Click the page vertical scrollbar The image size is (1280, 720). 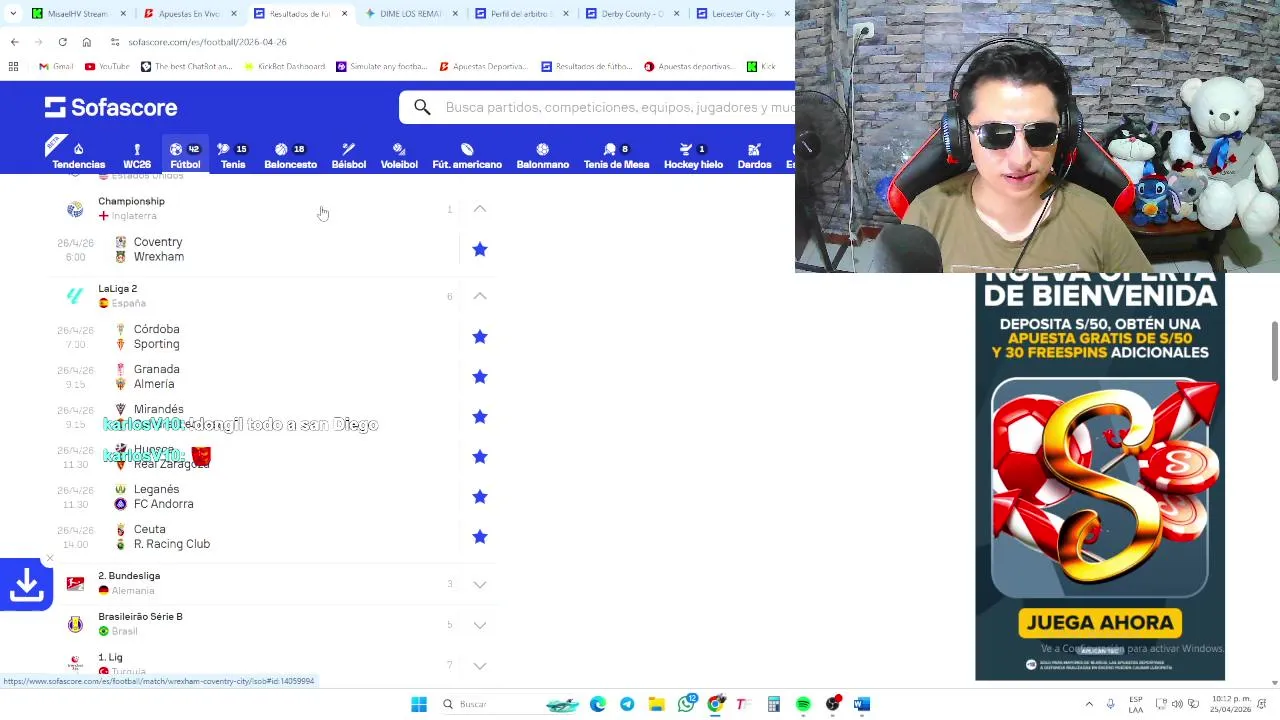[1274, 350]
